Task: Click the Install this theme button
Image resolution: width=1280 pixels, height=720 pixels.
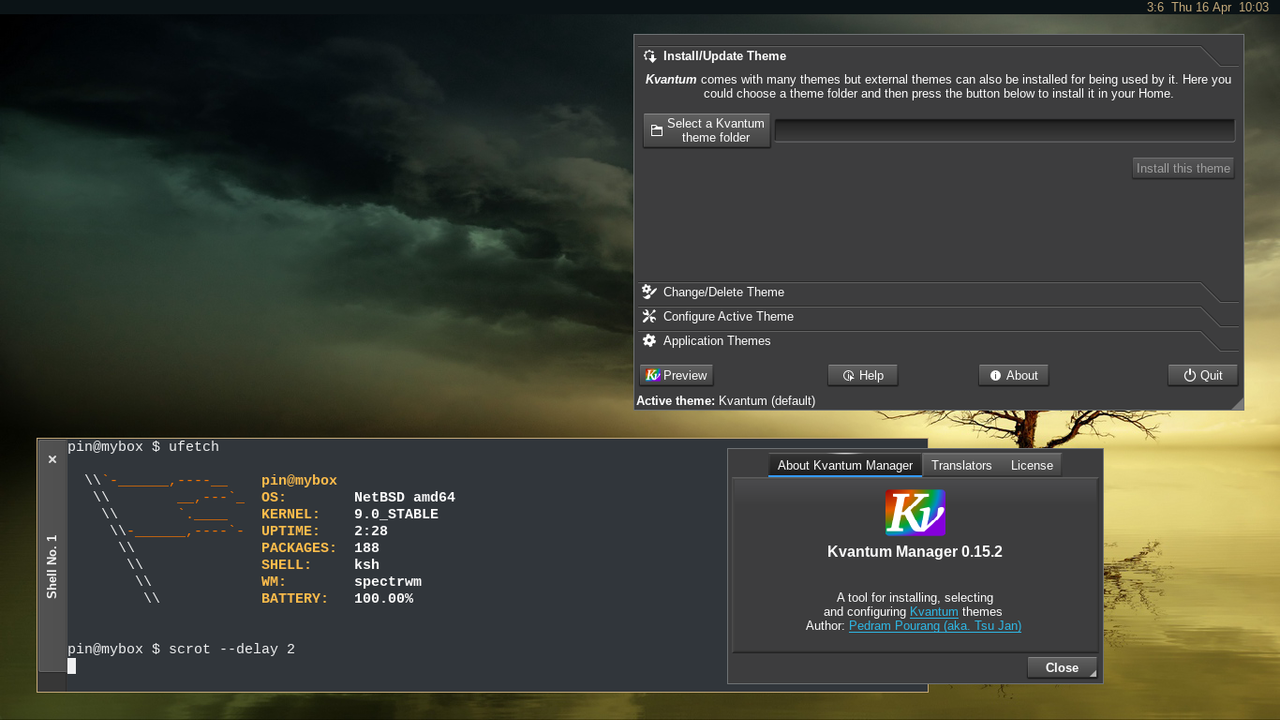Action: tap(1183, 168)
